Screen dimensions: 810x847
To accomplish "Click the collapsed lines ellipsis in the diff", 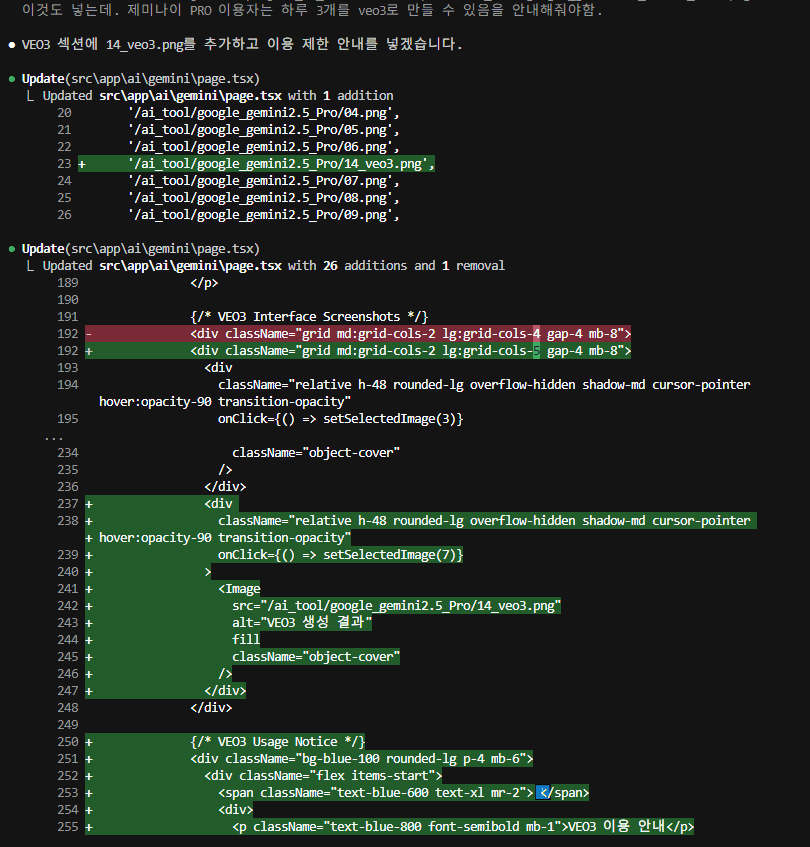I will tap(54, 436).
